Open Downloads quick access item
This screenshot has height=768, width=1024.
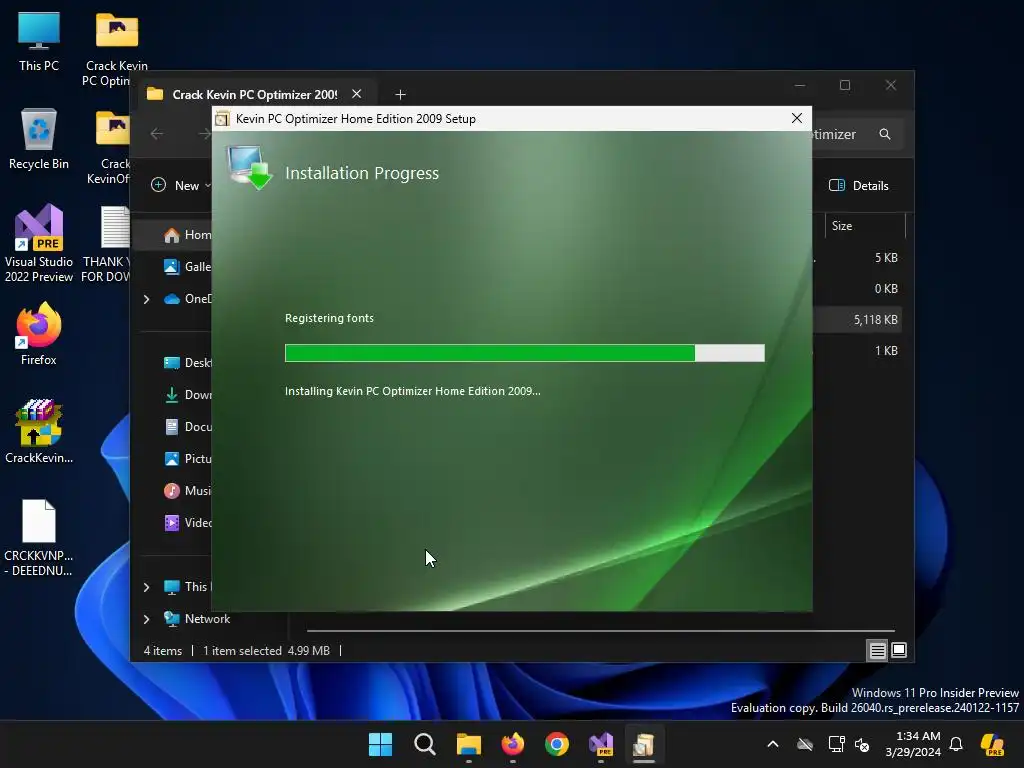(187, 394)
